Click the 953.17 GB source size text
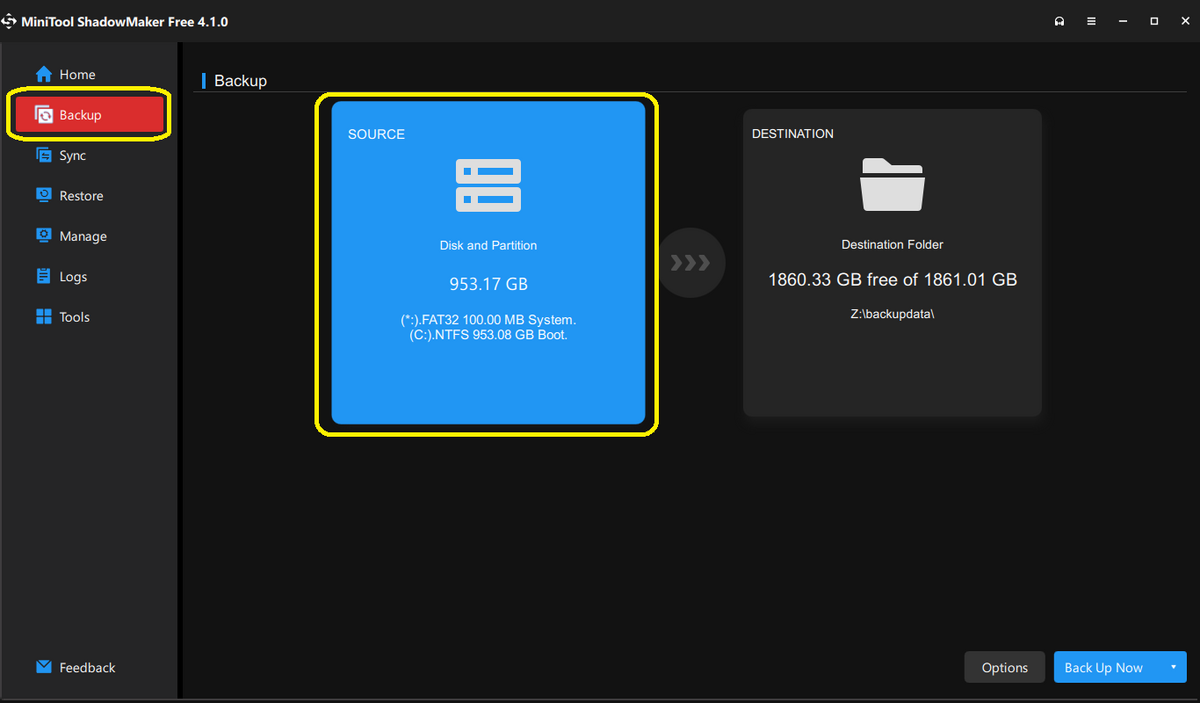 click(x=488, y=284)
